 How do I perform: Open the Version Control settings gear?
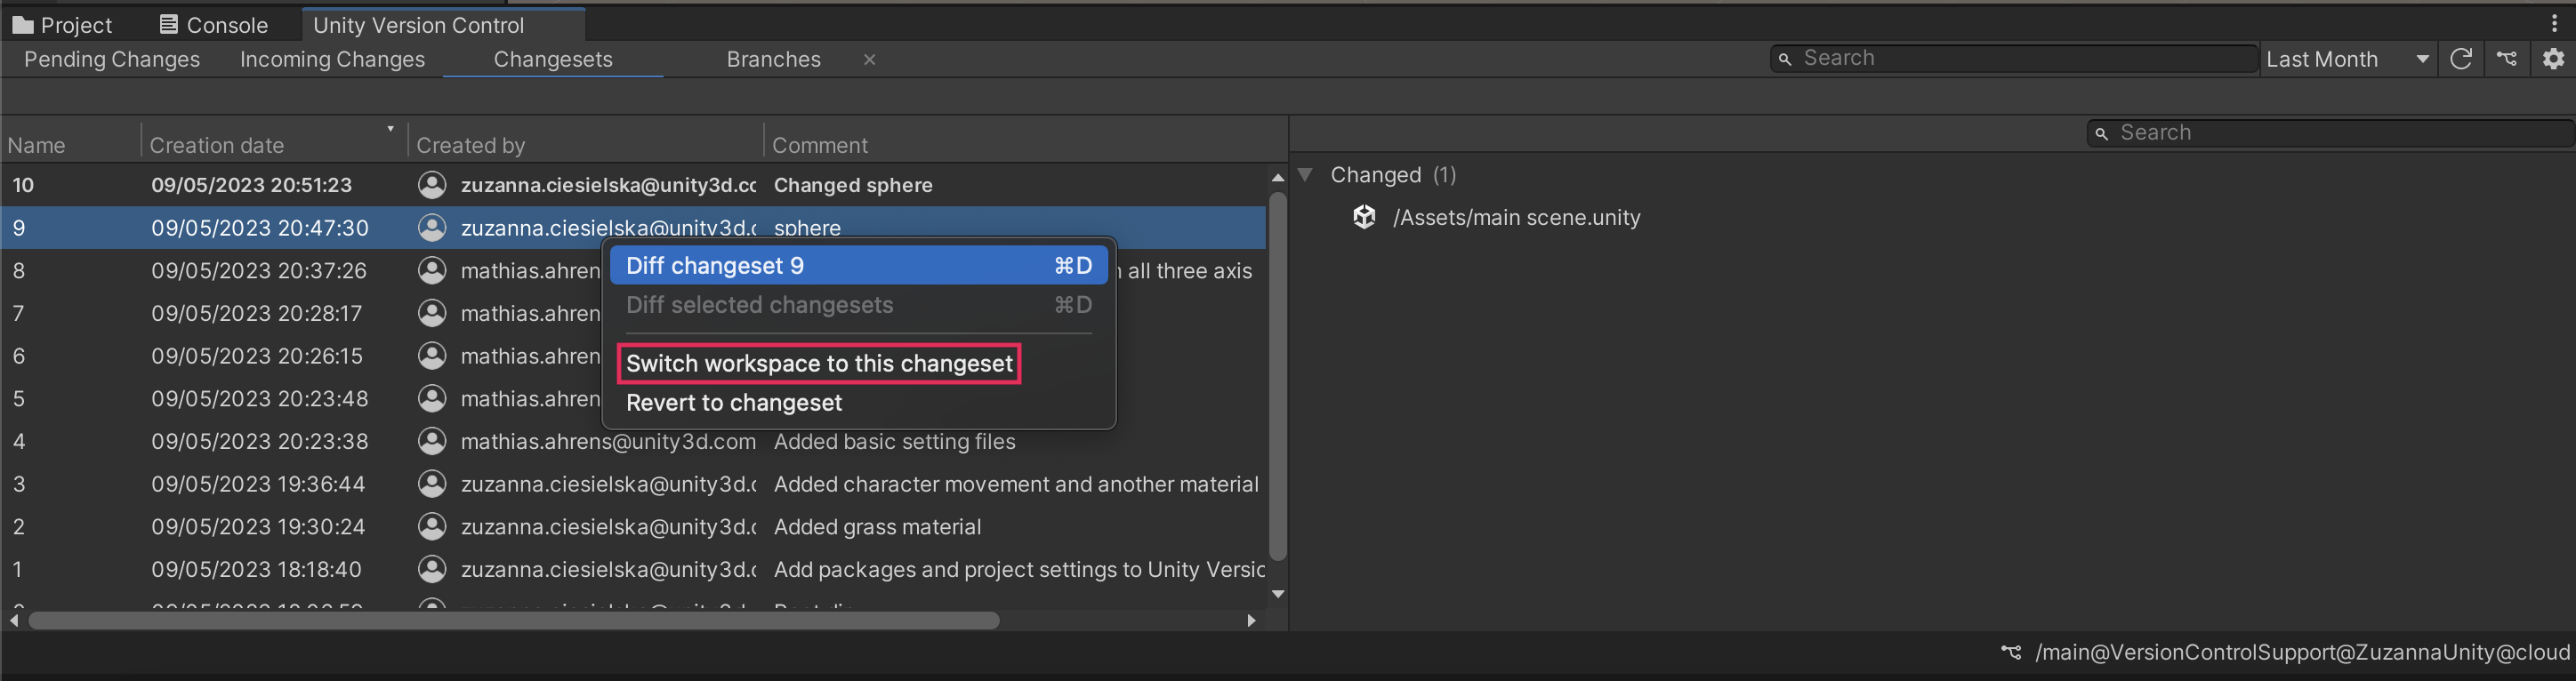coord(2553,59)
